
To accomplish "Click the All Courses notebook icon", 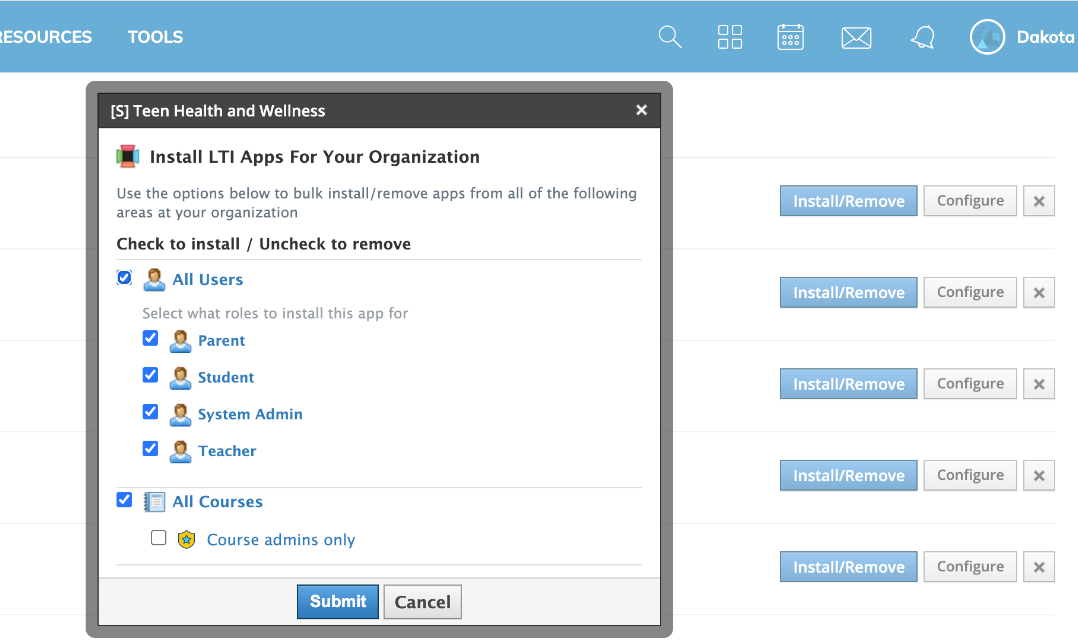I will 154,501.
